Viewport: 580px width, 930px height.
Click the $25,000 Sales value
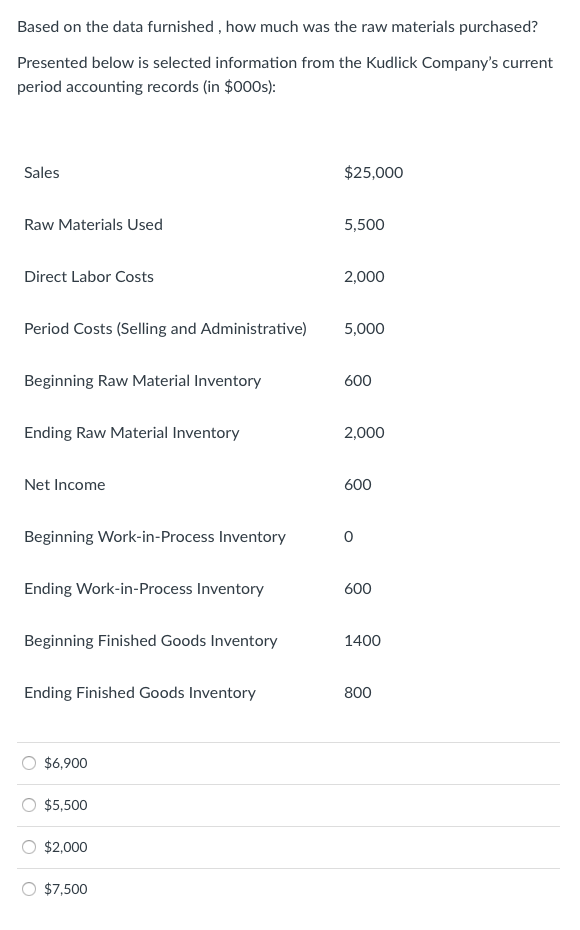pyautogui.click(x=373, y=172)
